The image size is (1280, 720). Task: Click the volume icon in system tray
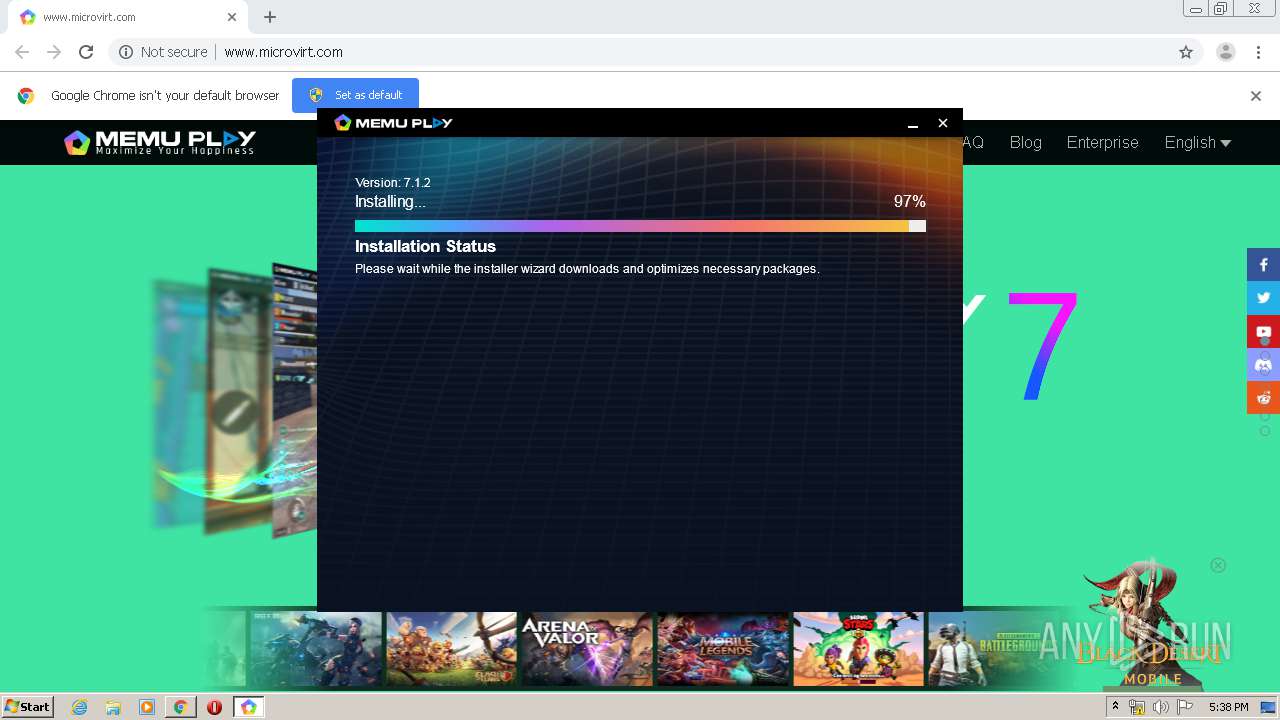[x=1161, y=707]
